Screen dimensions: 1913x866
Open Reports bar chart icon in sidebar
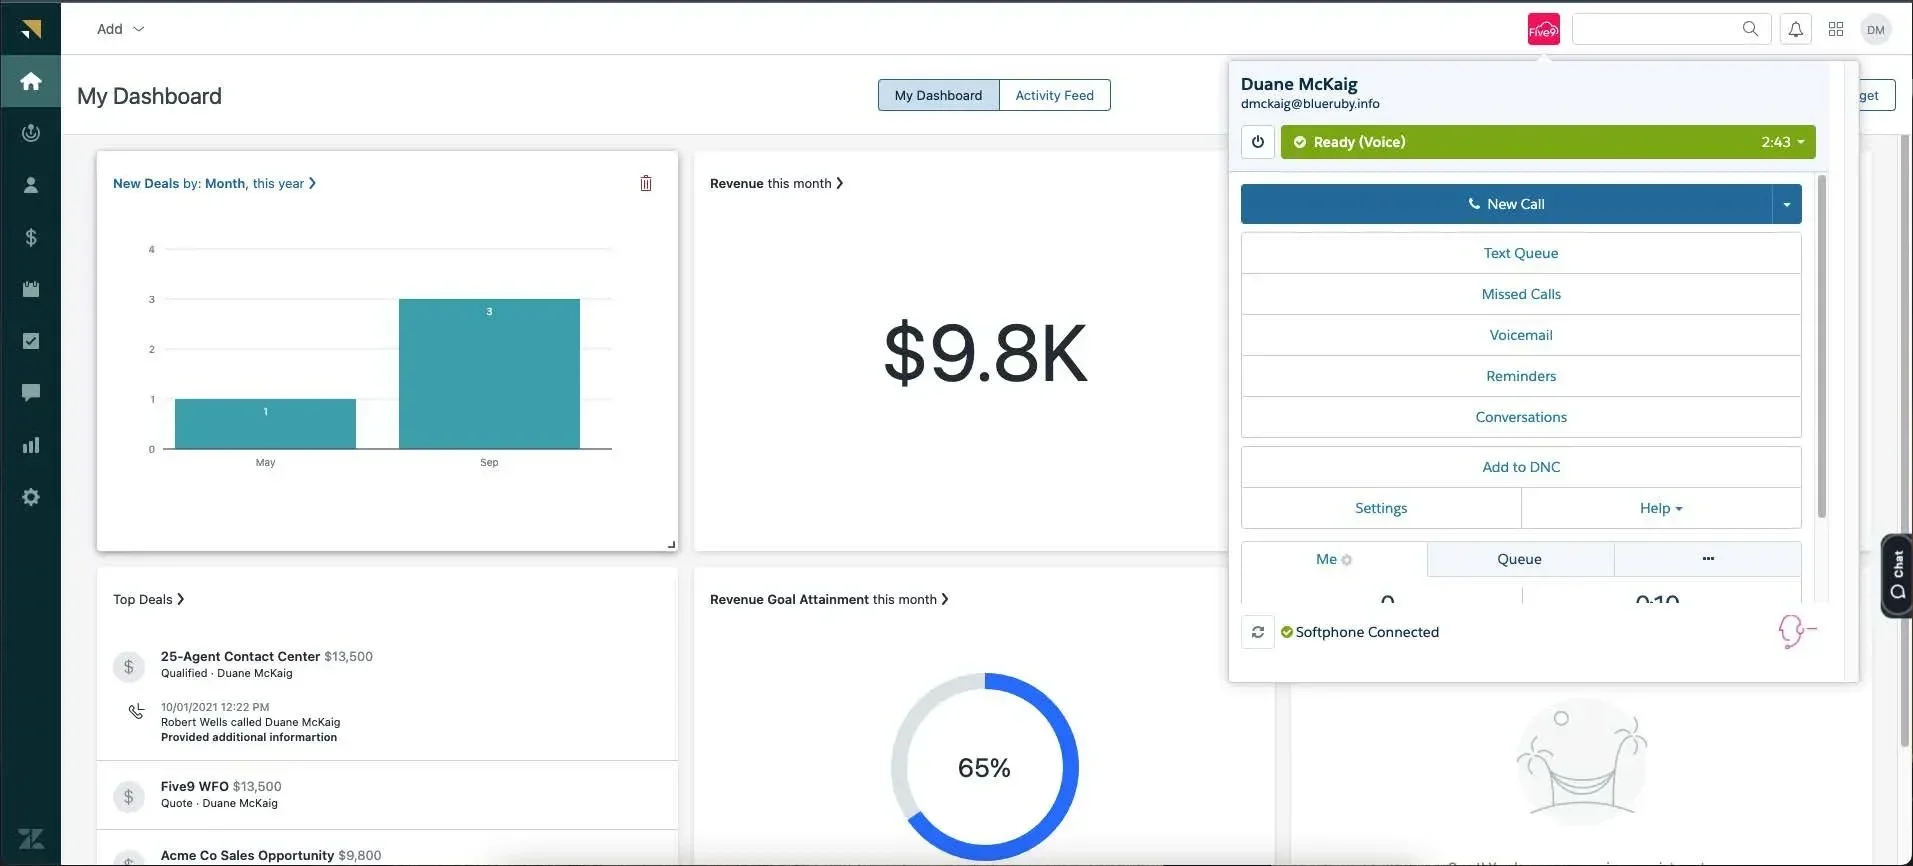pos(31,445)
